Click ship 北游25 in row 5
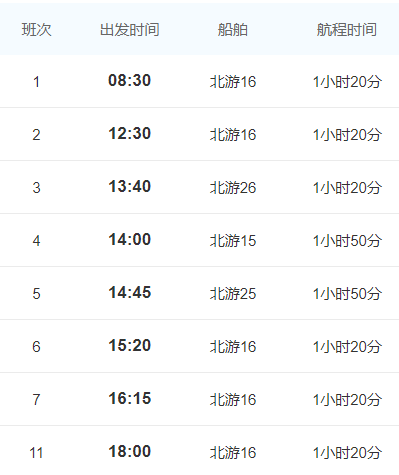This screenshot has height=475, width=399. click(233, 294)
